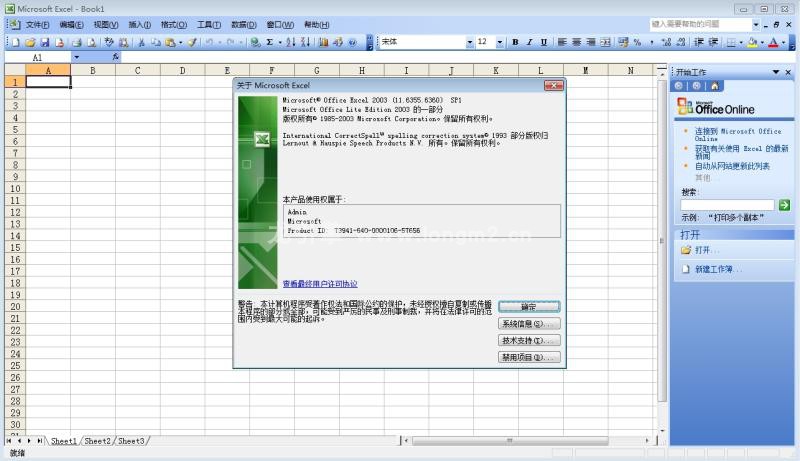Open the 文件(F) menu
Screen dimensions: 800x461
pyautogui.click(x=37, y=24)
